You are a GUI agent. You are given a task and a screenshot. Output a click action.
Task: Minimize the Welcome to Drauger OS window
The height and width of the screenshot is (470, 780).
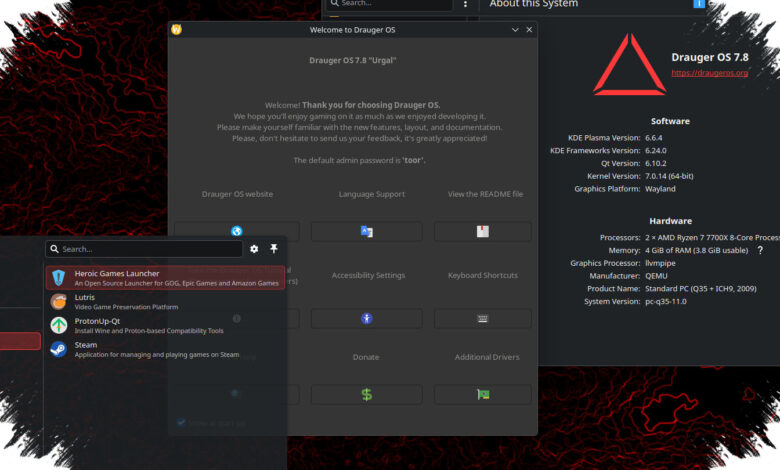pyautogui.click(x=515, y=30)
